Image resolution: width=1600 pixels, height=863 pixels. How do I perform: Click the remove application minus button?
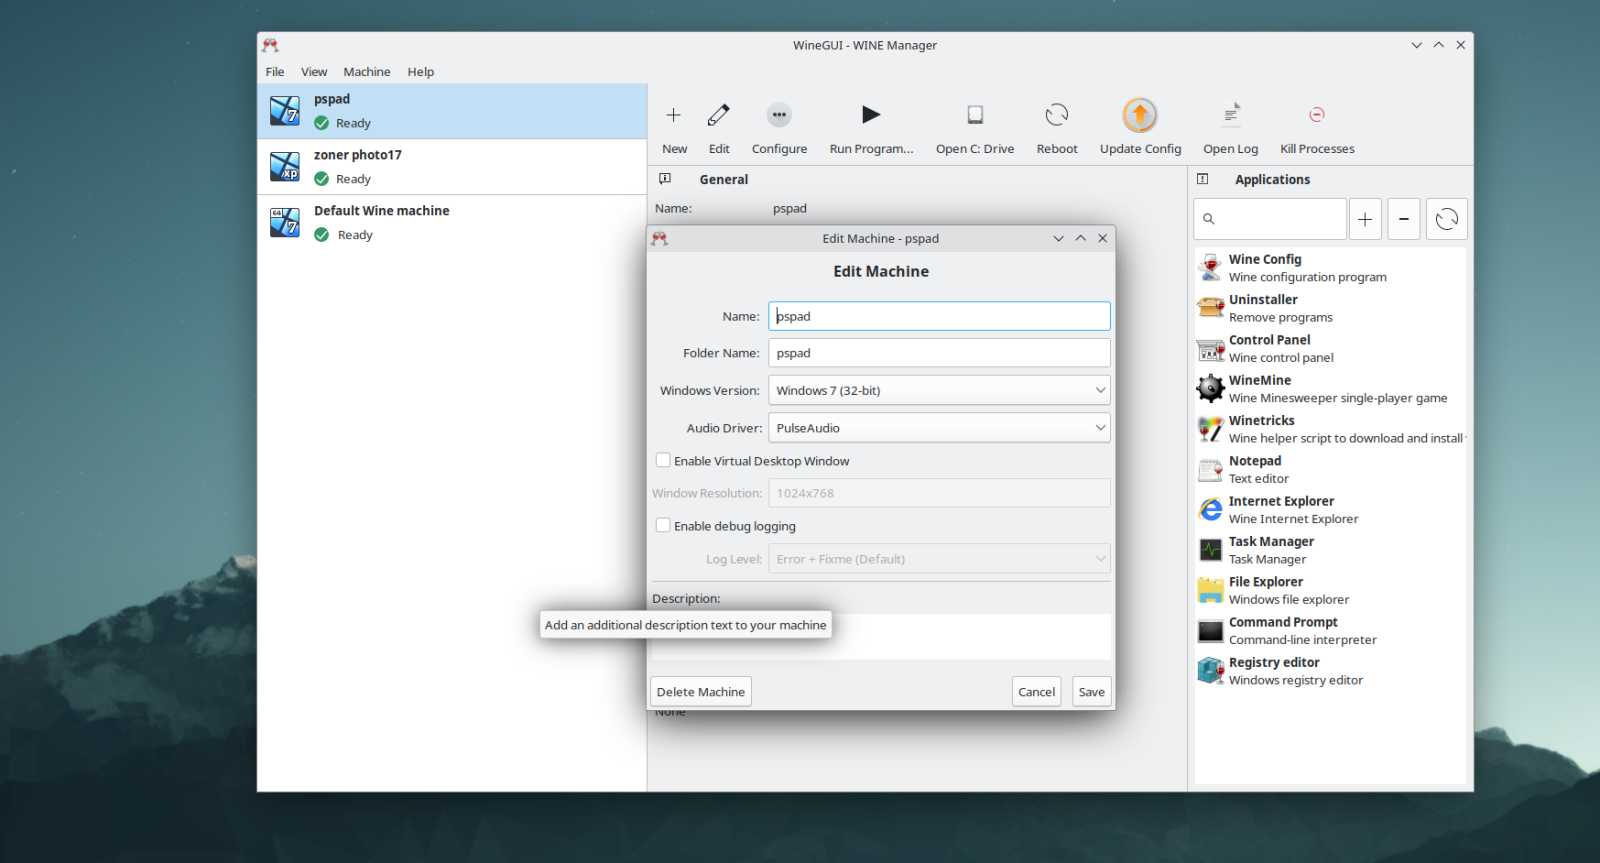1404,219
